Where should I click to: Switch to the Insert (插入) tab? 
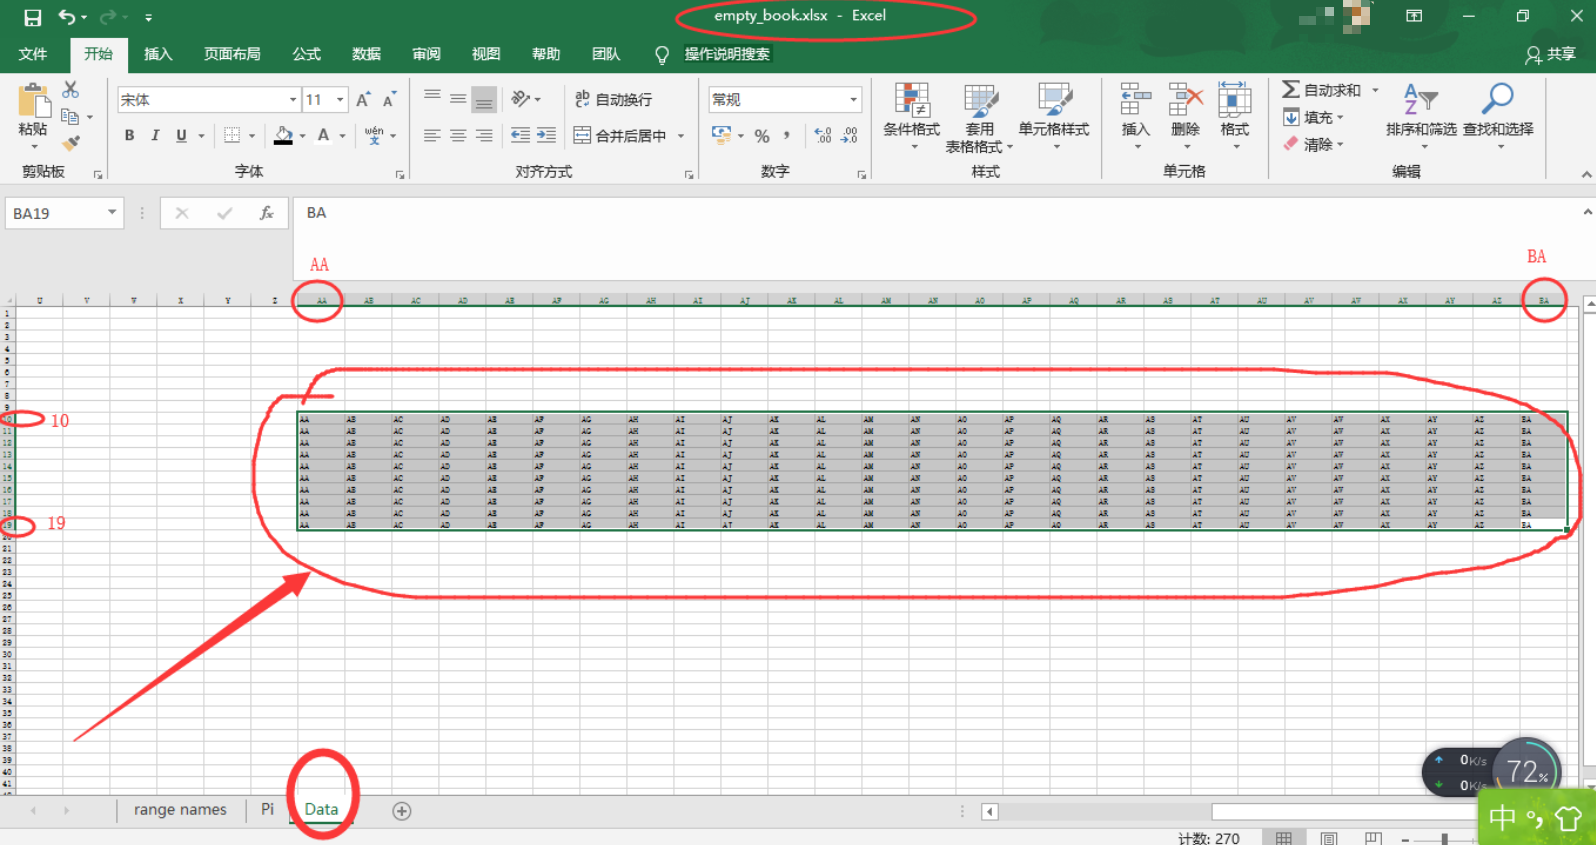coord(158,54)
